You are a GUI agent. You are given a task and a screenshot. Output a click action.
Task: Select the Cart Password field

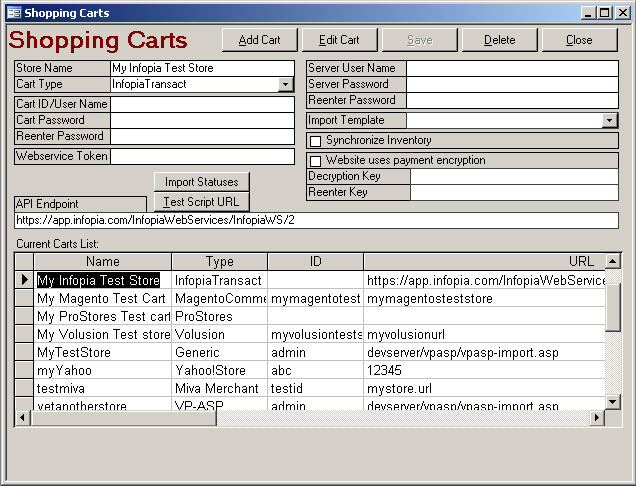click(x=202, y=120)
